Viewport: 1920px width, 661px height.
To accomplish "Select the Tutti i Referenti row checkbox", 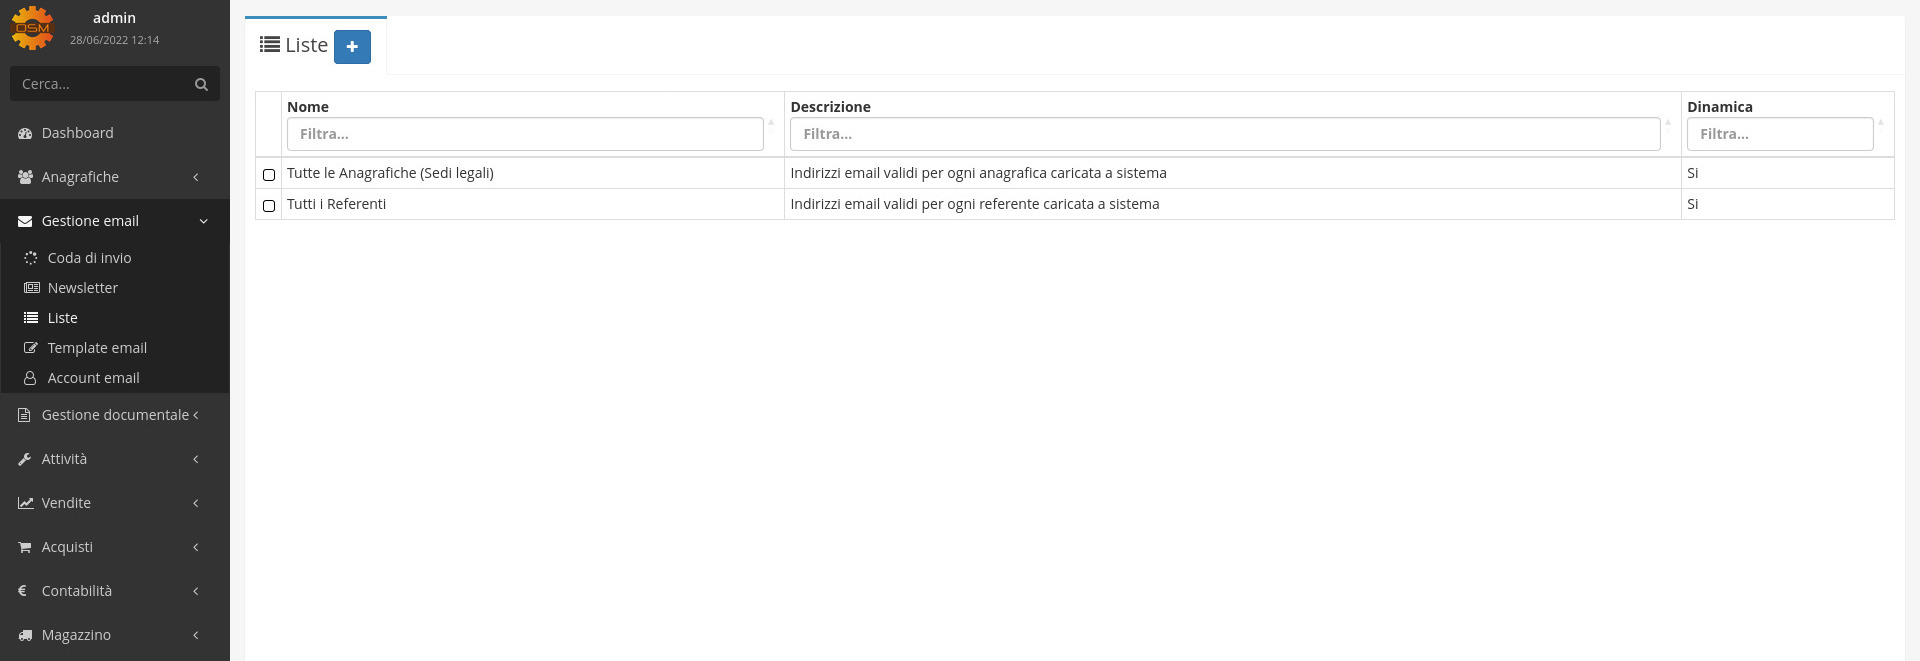I will (269, 206).
